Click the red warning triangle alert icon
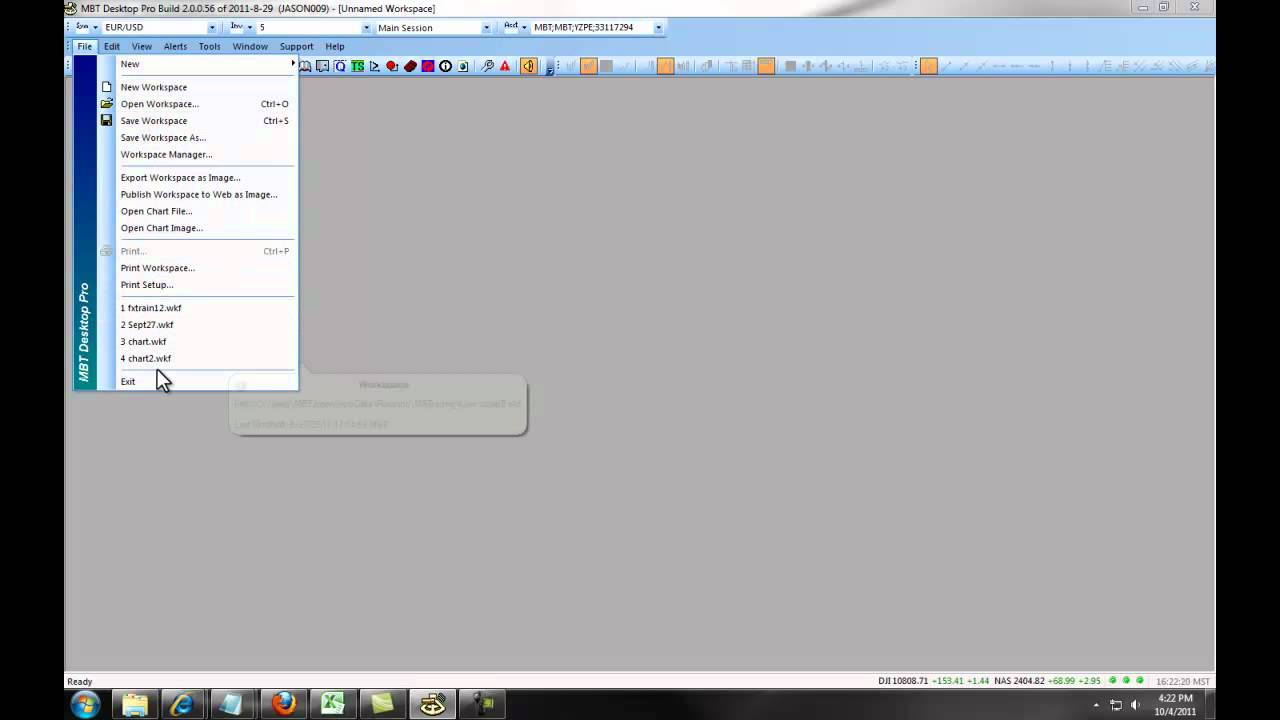Screen dimensions: 1280x720 505,66
